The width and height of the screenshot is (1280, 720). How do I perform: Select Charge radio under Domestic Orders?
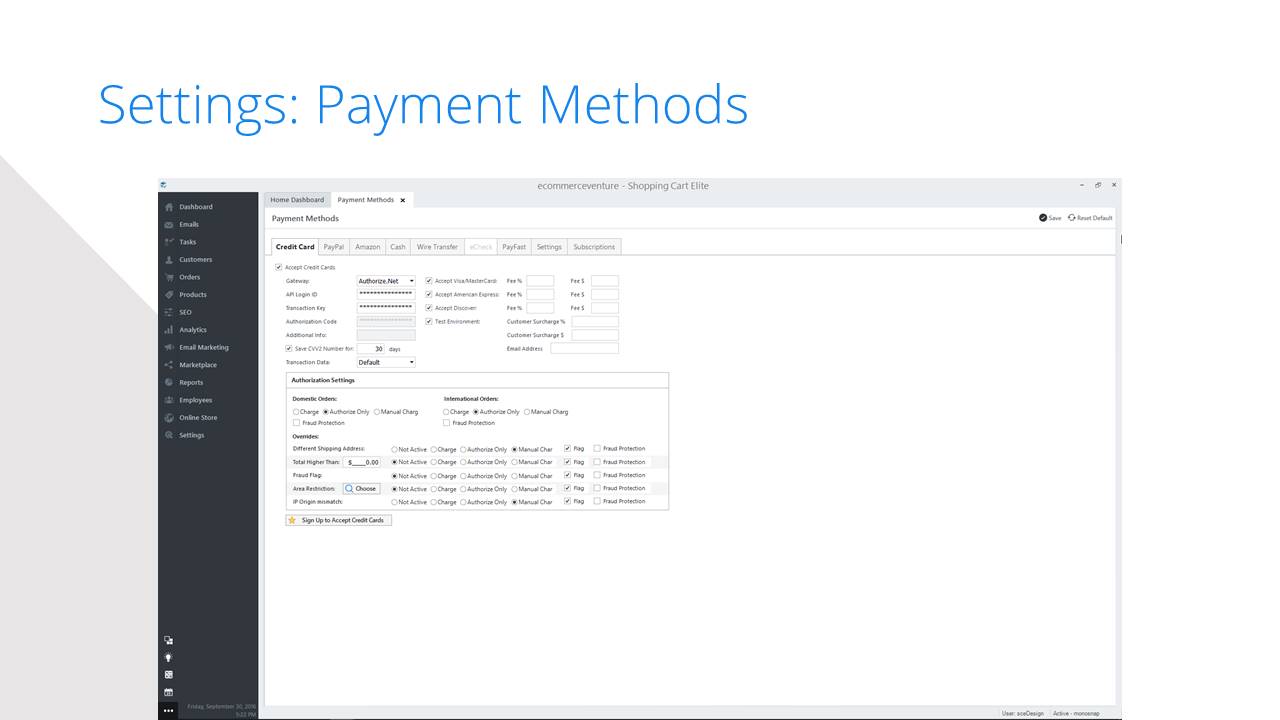pos(296,412)
